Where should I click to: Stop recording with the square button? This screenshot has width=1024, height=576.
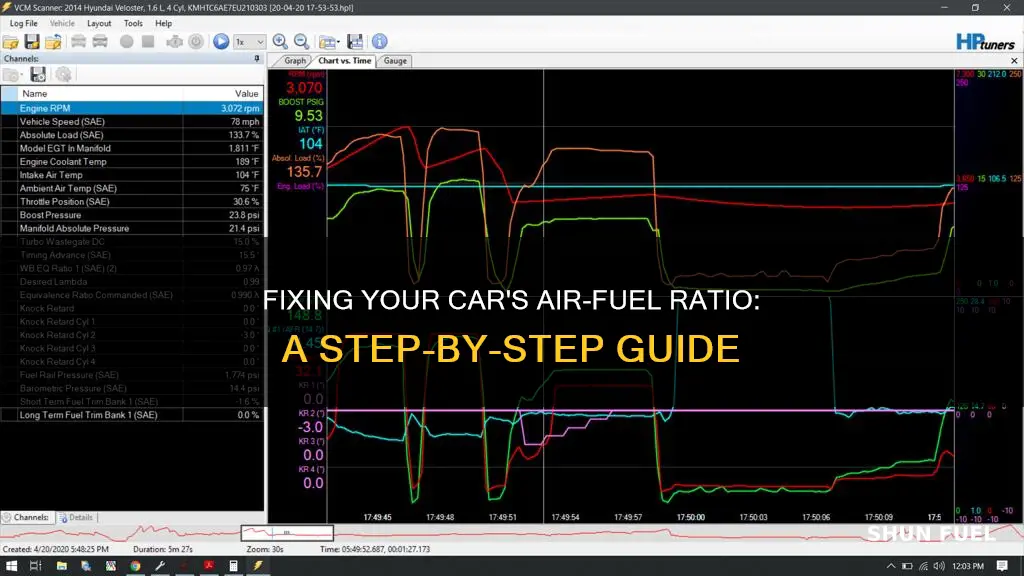(x=148, y=42)
